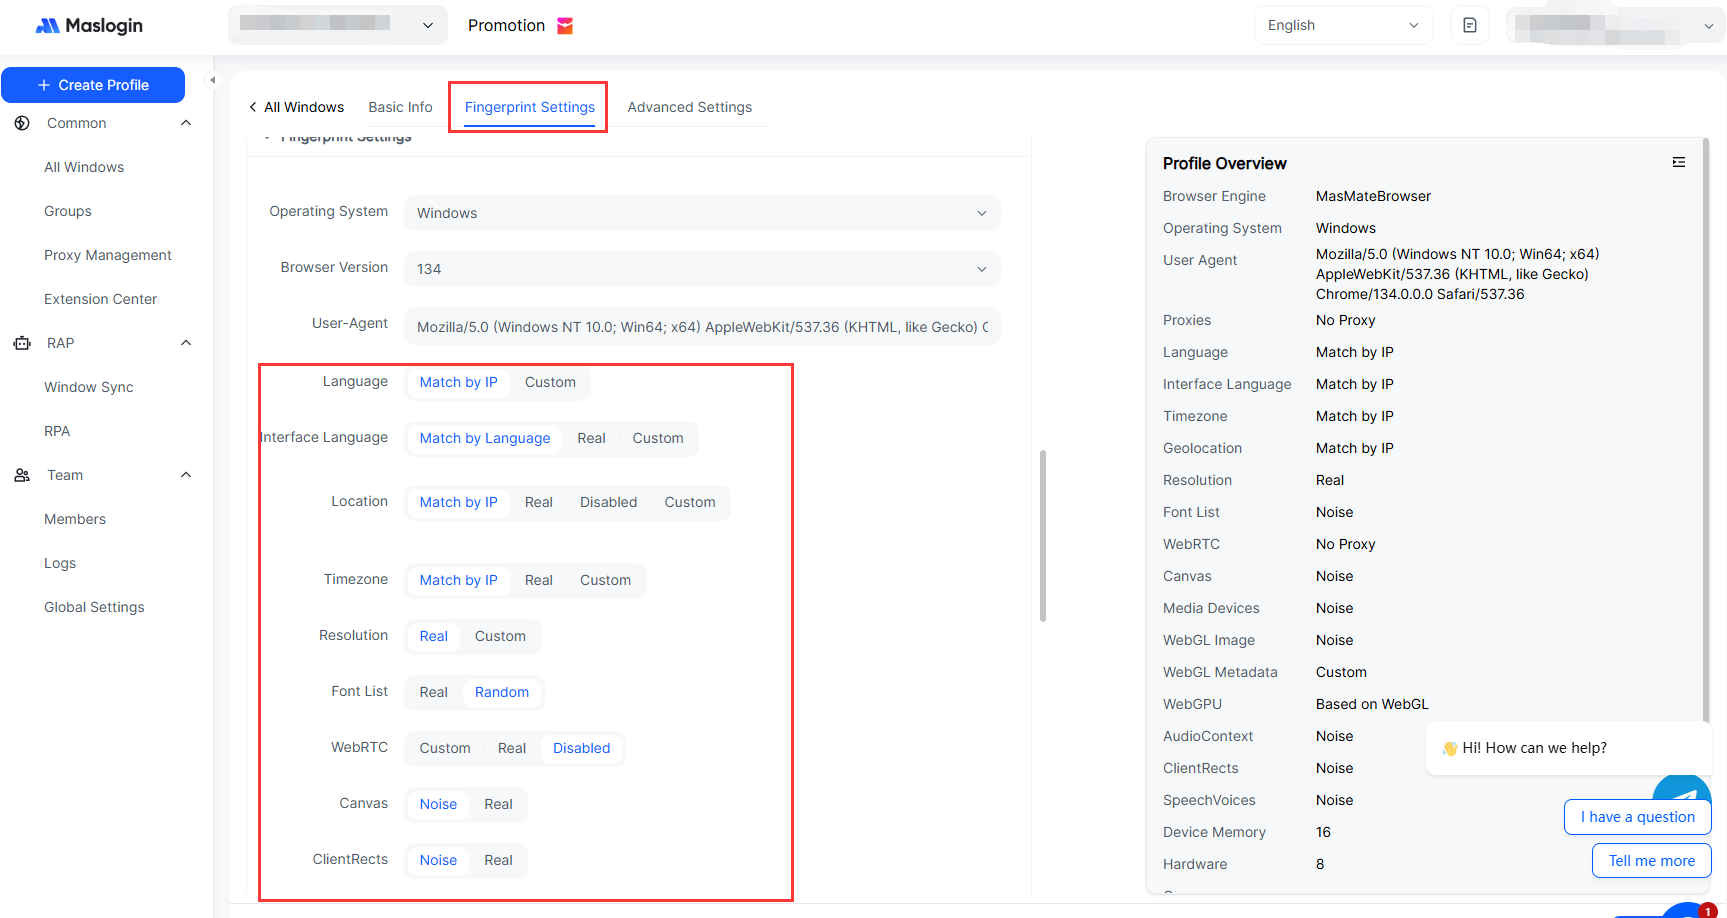Click the Maslogin logo icon
The width and height of the screenshot is (1727, 918).
(x=47, y=26)
